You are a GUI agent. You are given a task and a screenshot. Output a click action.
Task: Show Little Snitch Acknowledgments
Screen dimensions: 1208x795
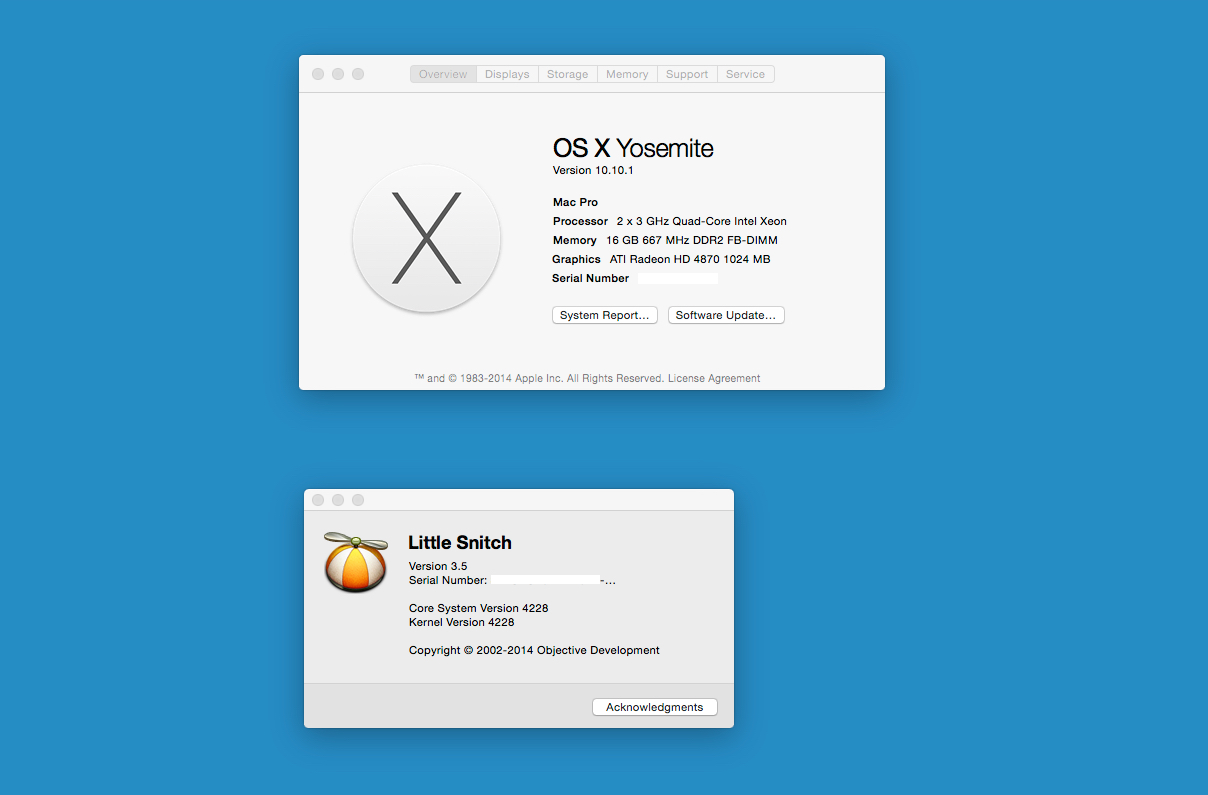655,707
